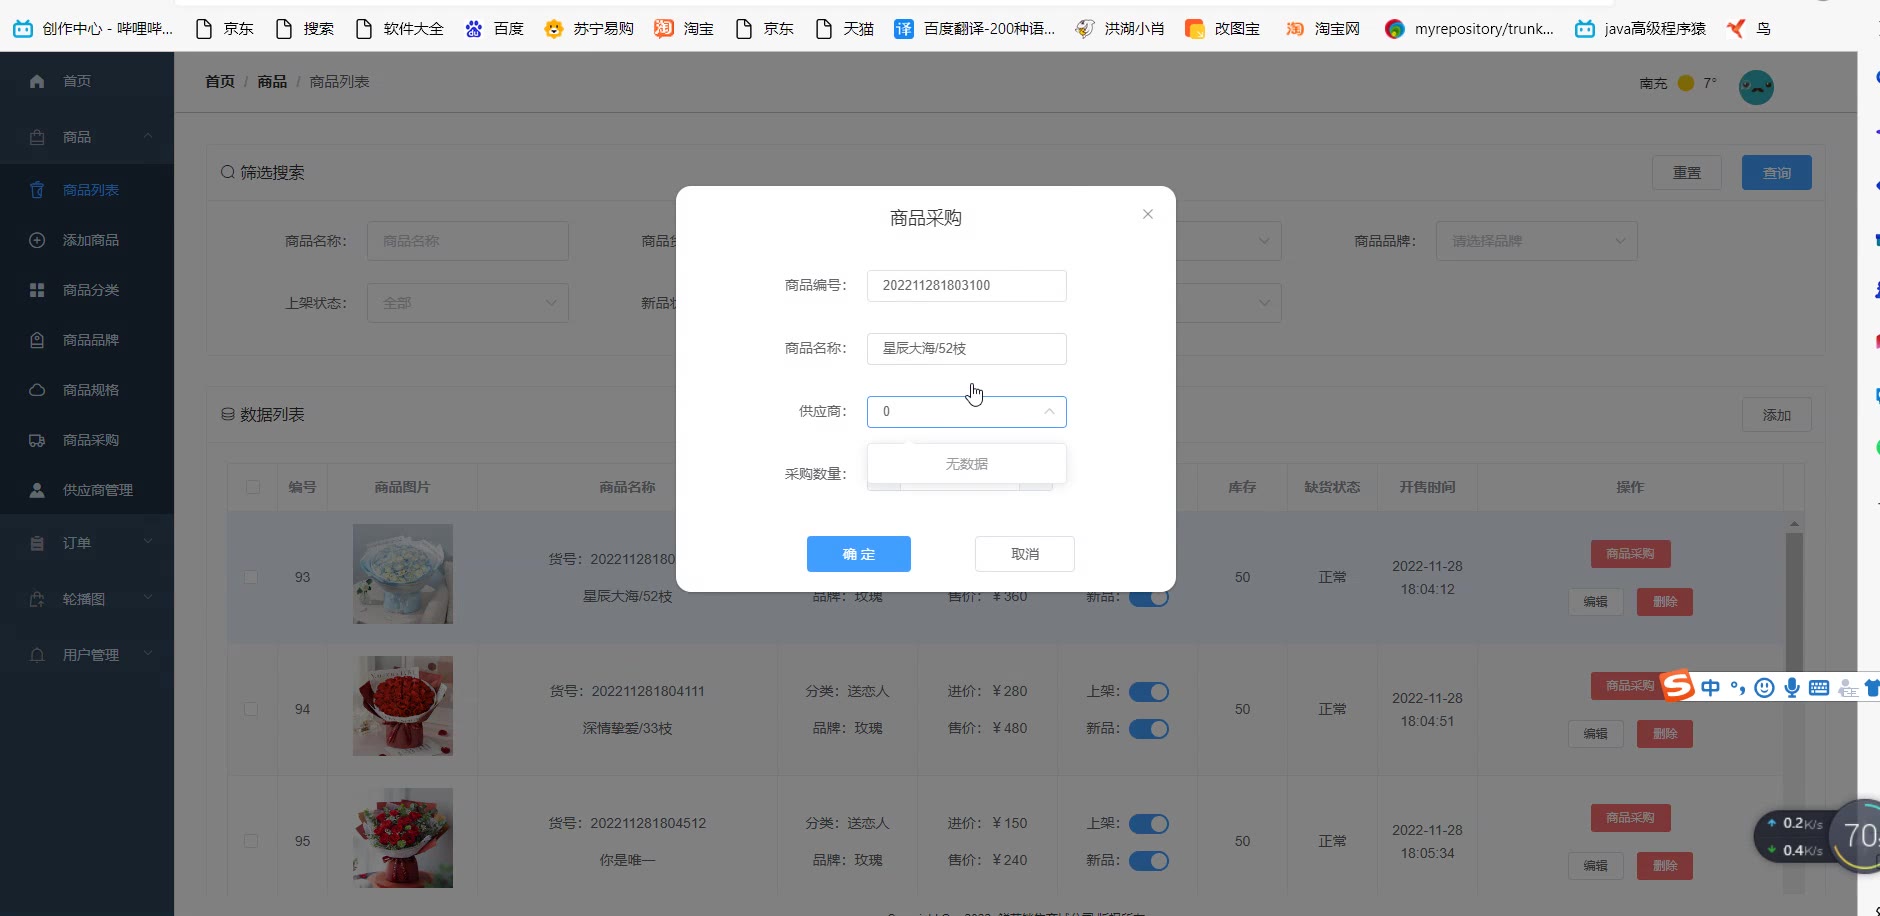Click the 订单 clipboard icon
The height and width of the screenshot is (916, 1880).
tap(37, 543)
